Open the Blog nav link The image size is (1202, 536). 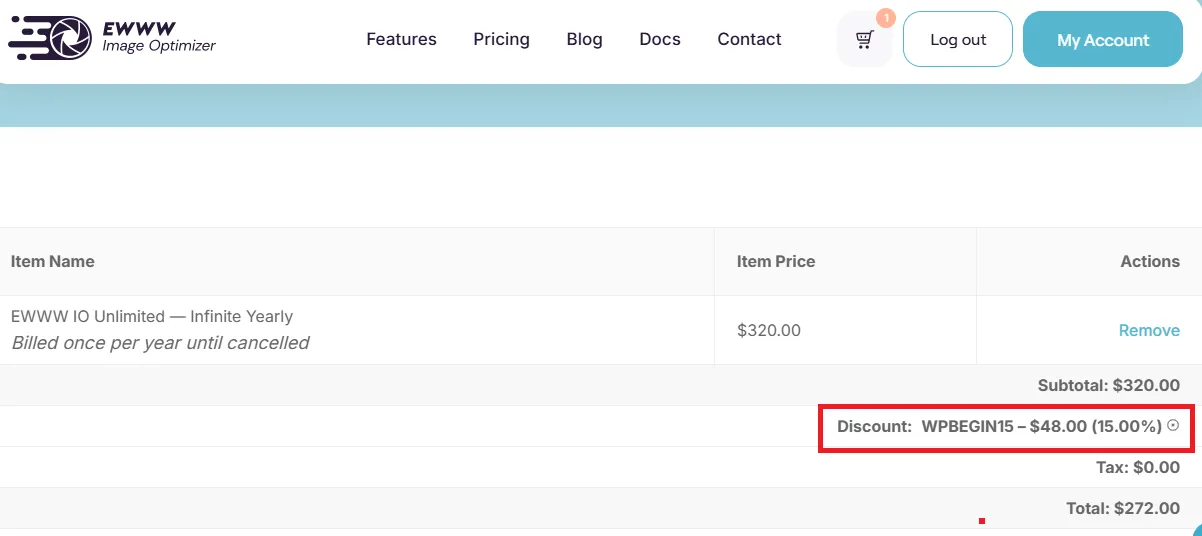(x=584, y=40)
